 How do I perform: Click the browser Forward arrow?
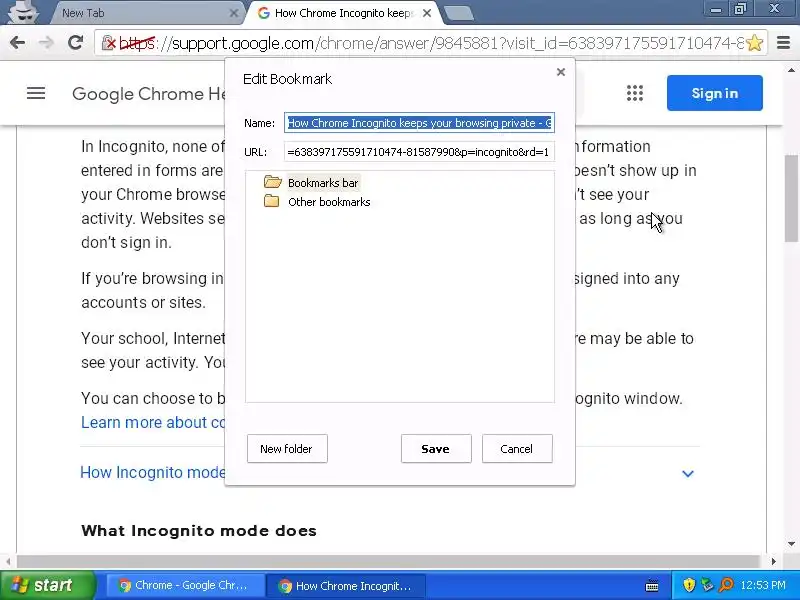(46, 43)
